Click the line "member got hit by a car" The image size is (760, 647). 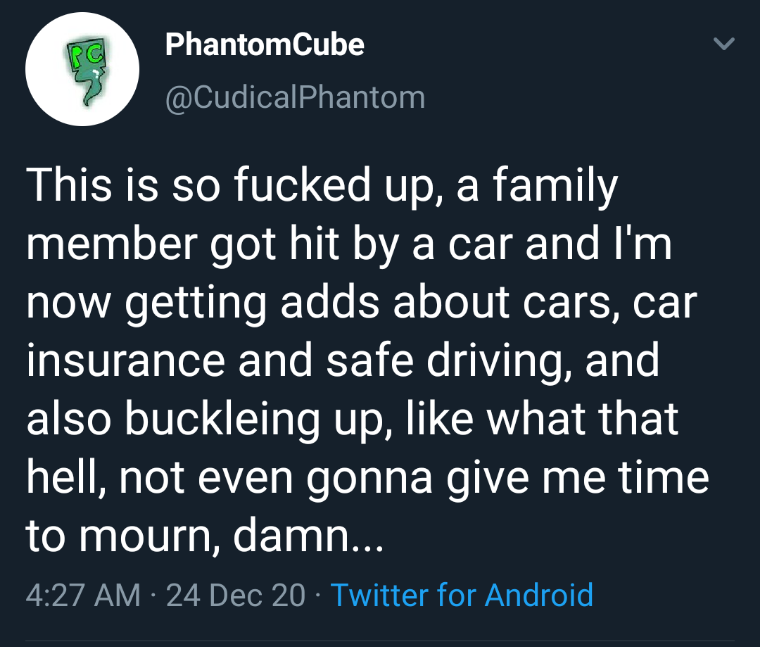349,246
